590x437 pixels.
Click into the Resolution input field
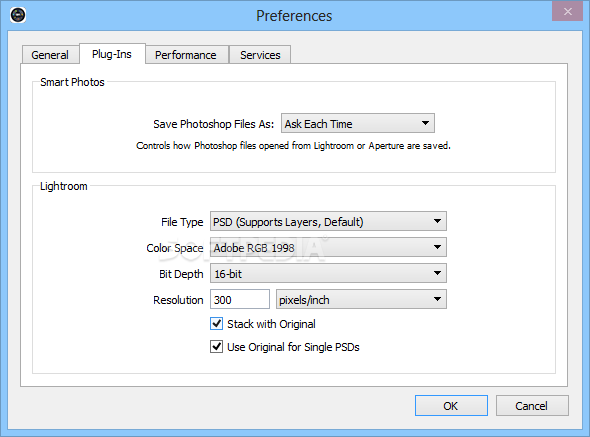tap(240, 299)
